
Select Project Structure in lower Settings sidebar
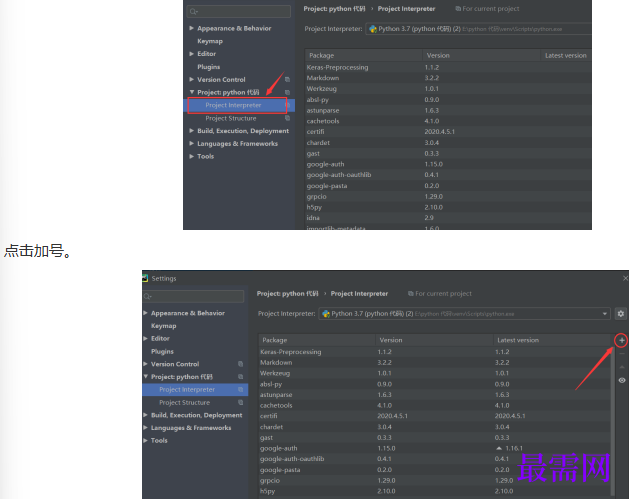[185, 402]
